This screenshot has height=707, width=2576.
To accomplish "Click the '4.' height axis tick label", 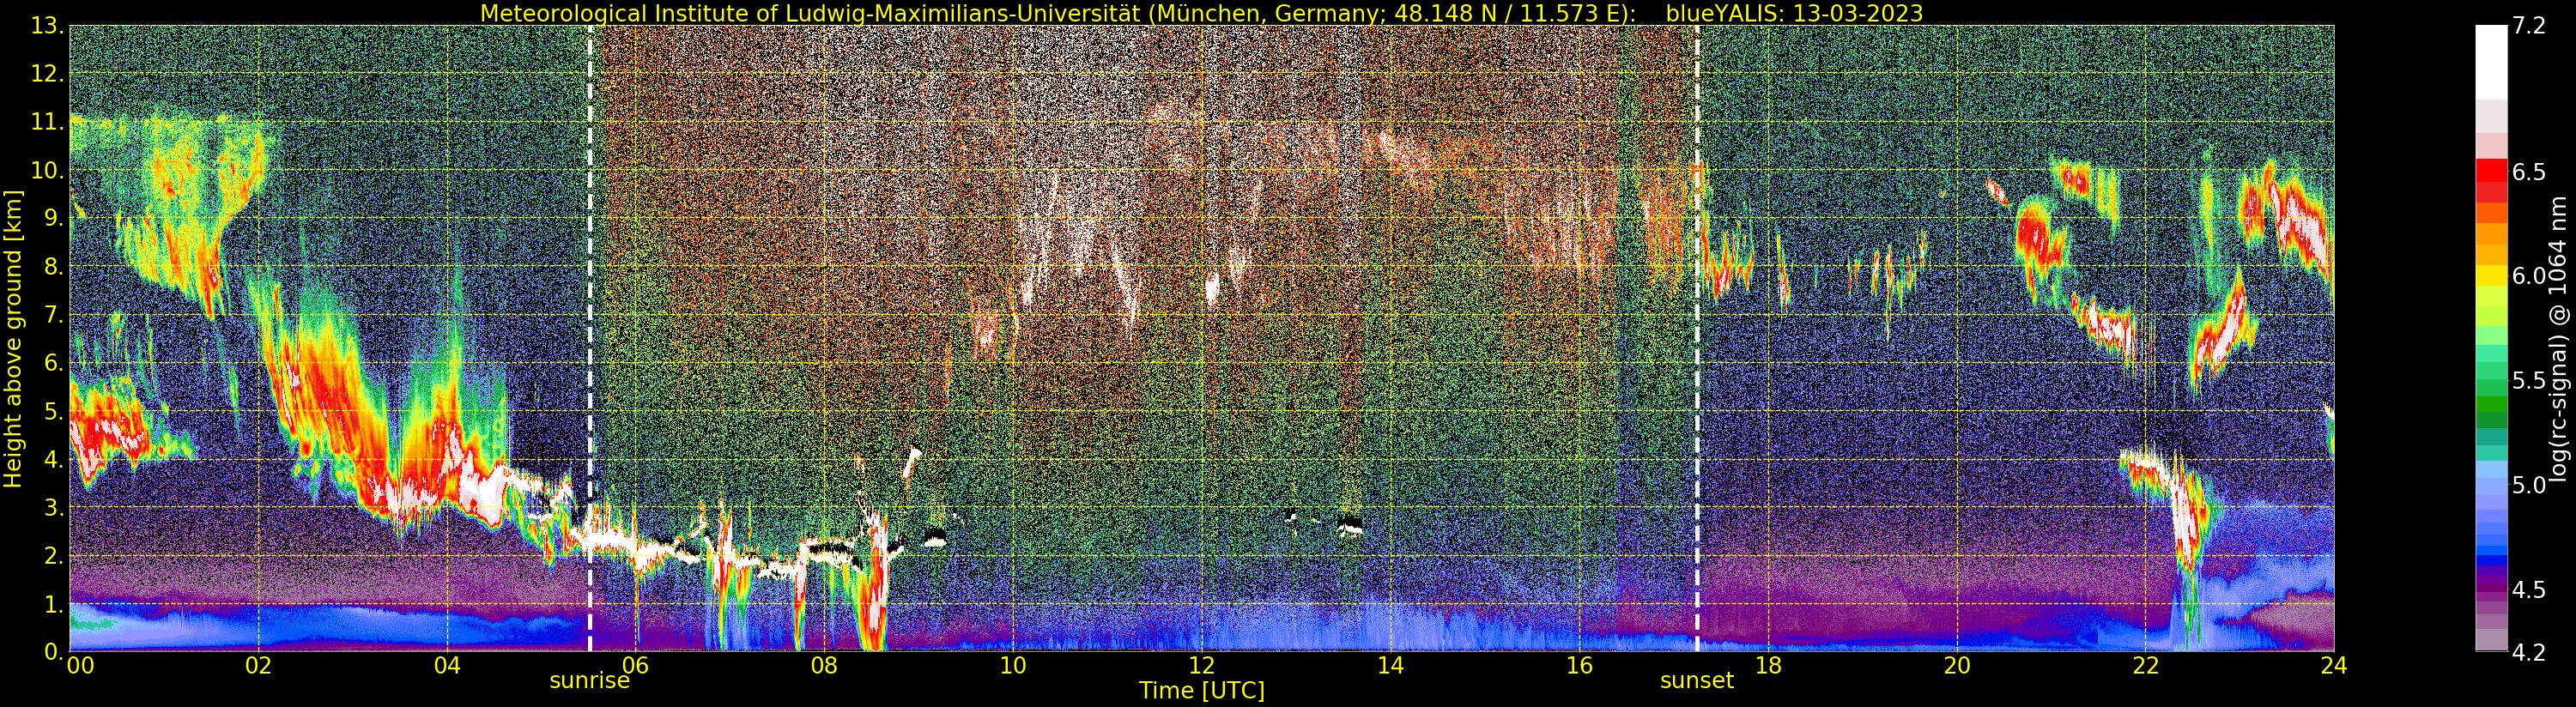I will pyautogui.click(x=54, y=459).
